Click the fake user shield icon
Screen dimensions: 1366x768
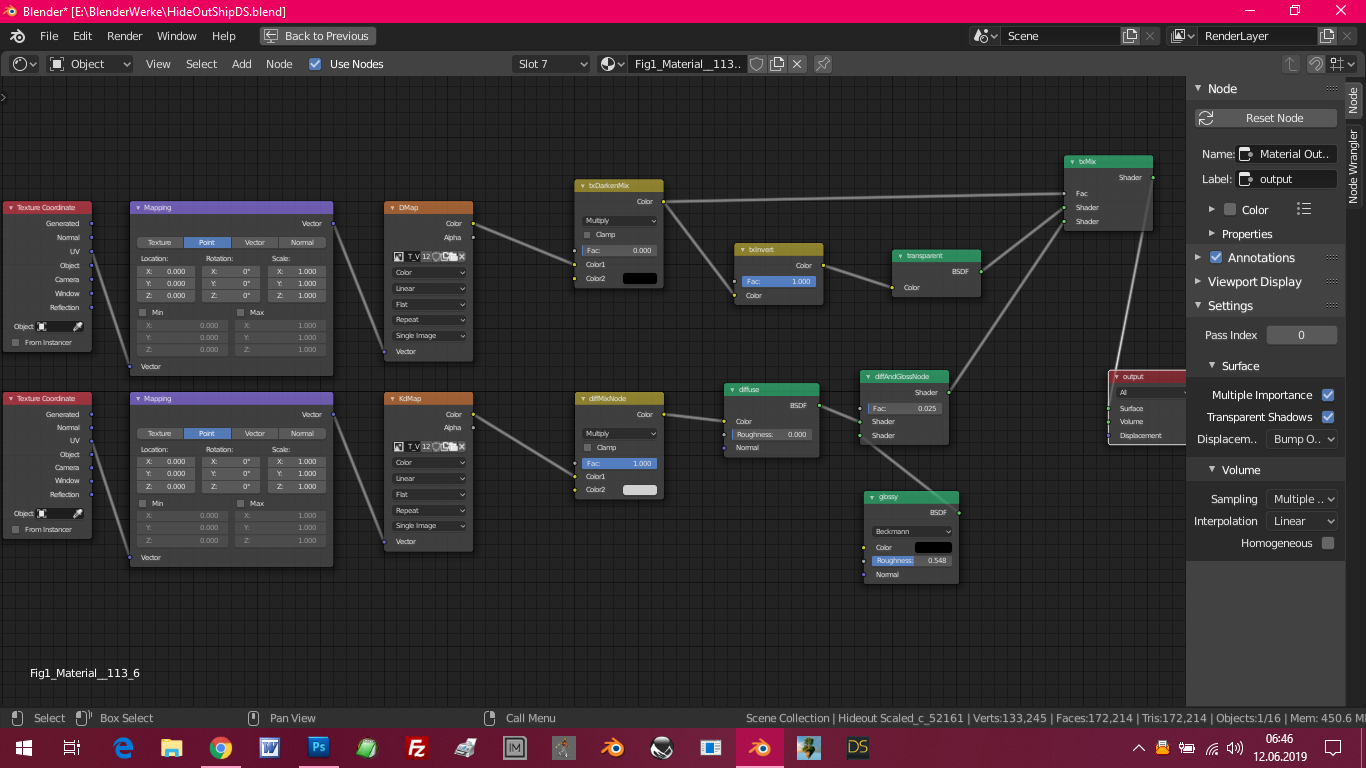pos(757,64)
